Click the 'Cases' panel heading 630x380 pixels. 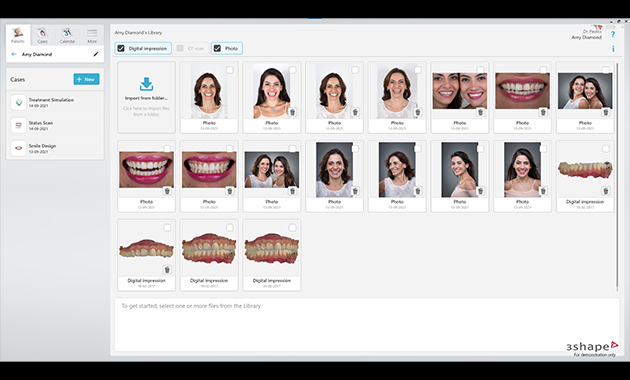tap(18, 80)
